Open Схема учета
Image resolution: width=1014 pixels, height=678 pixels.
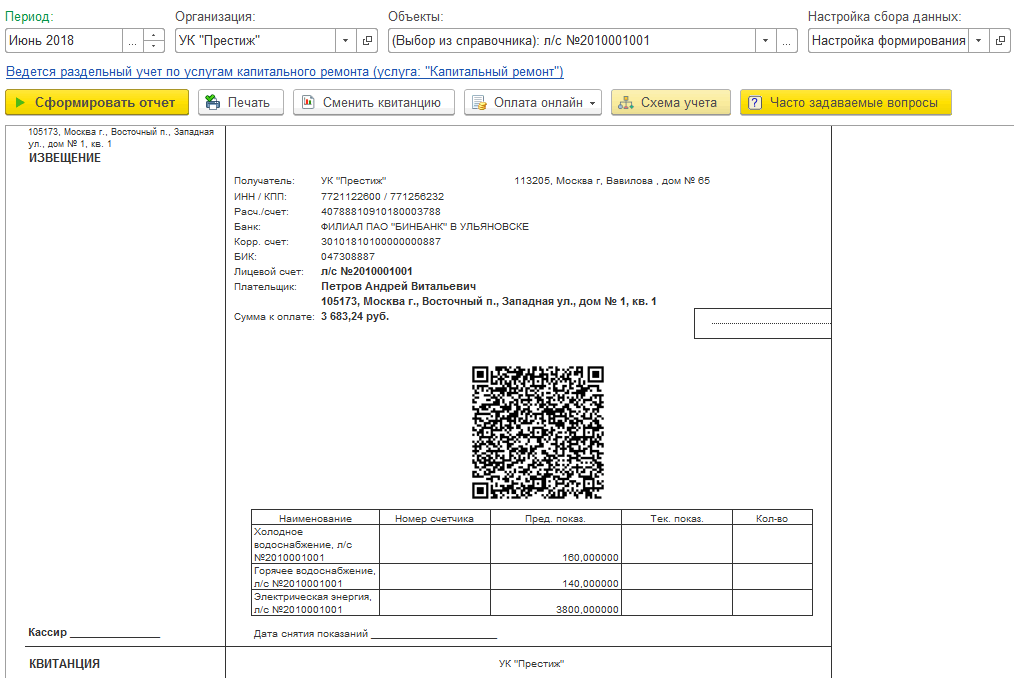tap(671, 102)
